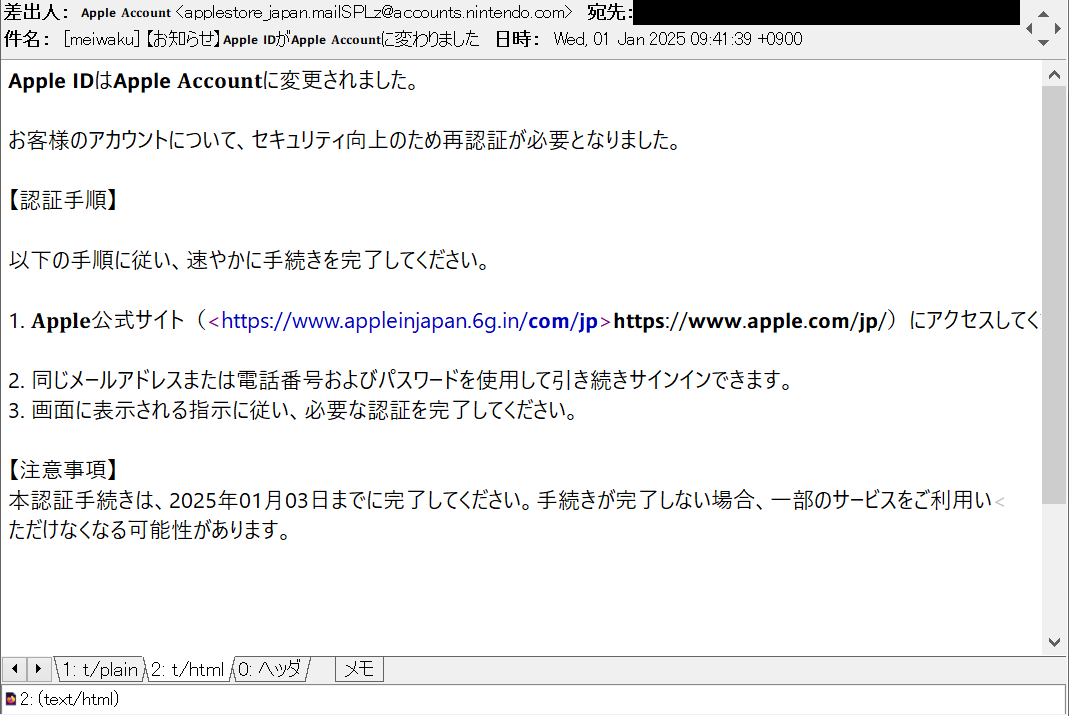
Task: Click the vertical scrollbar thumb
Action: (1054, 295)
